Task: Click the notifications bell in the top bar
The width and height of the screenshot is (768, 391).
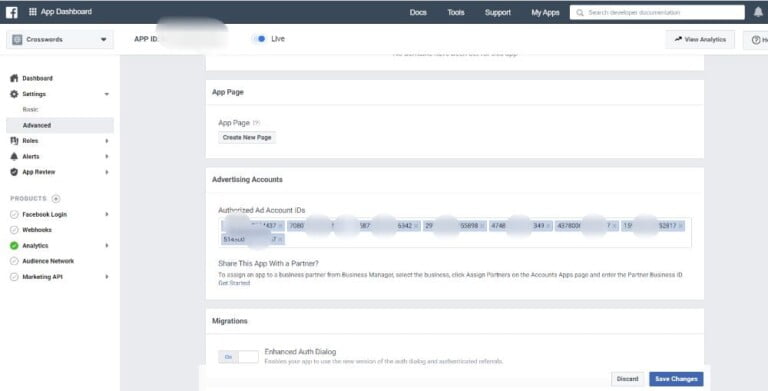Action: click(758, 12)
